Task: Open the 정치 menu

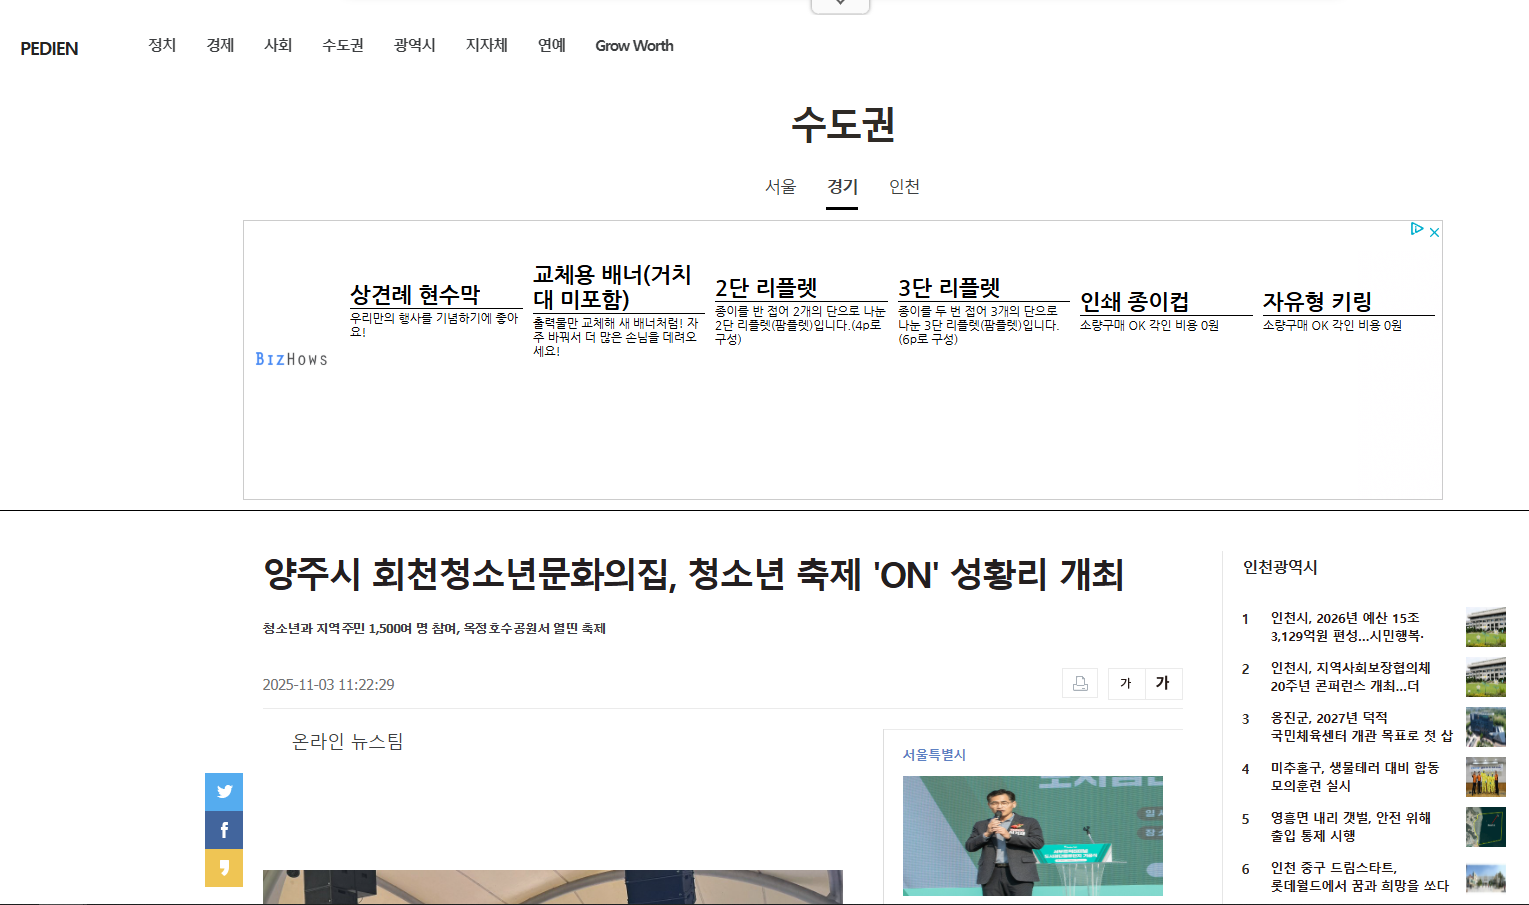Action: [162, 46]
